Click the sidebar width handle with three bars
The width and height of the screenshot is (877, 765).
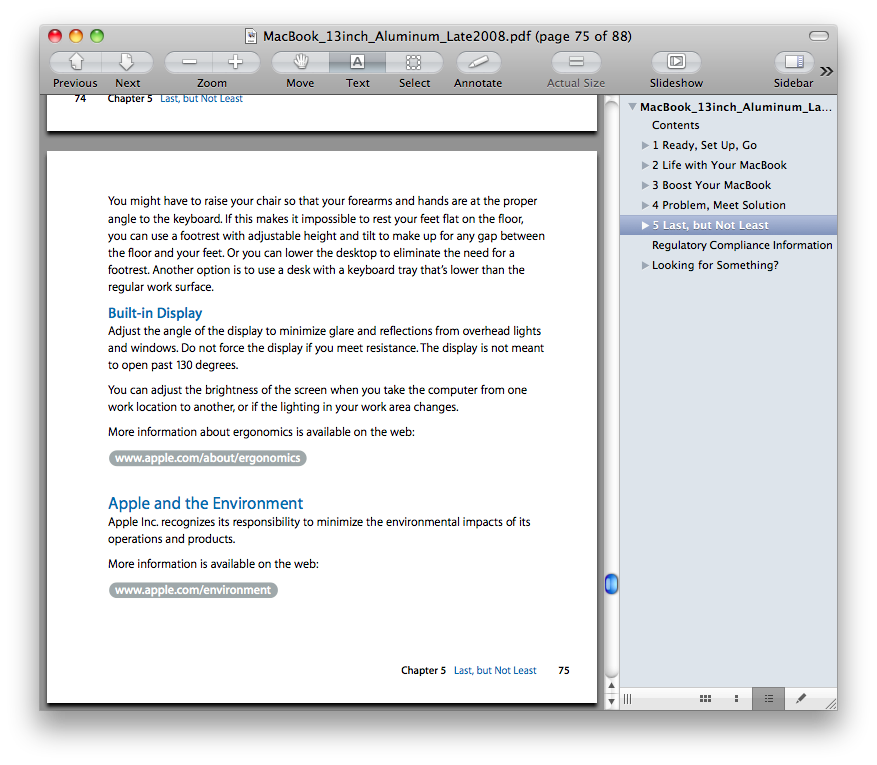628,699
